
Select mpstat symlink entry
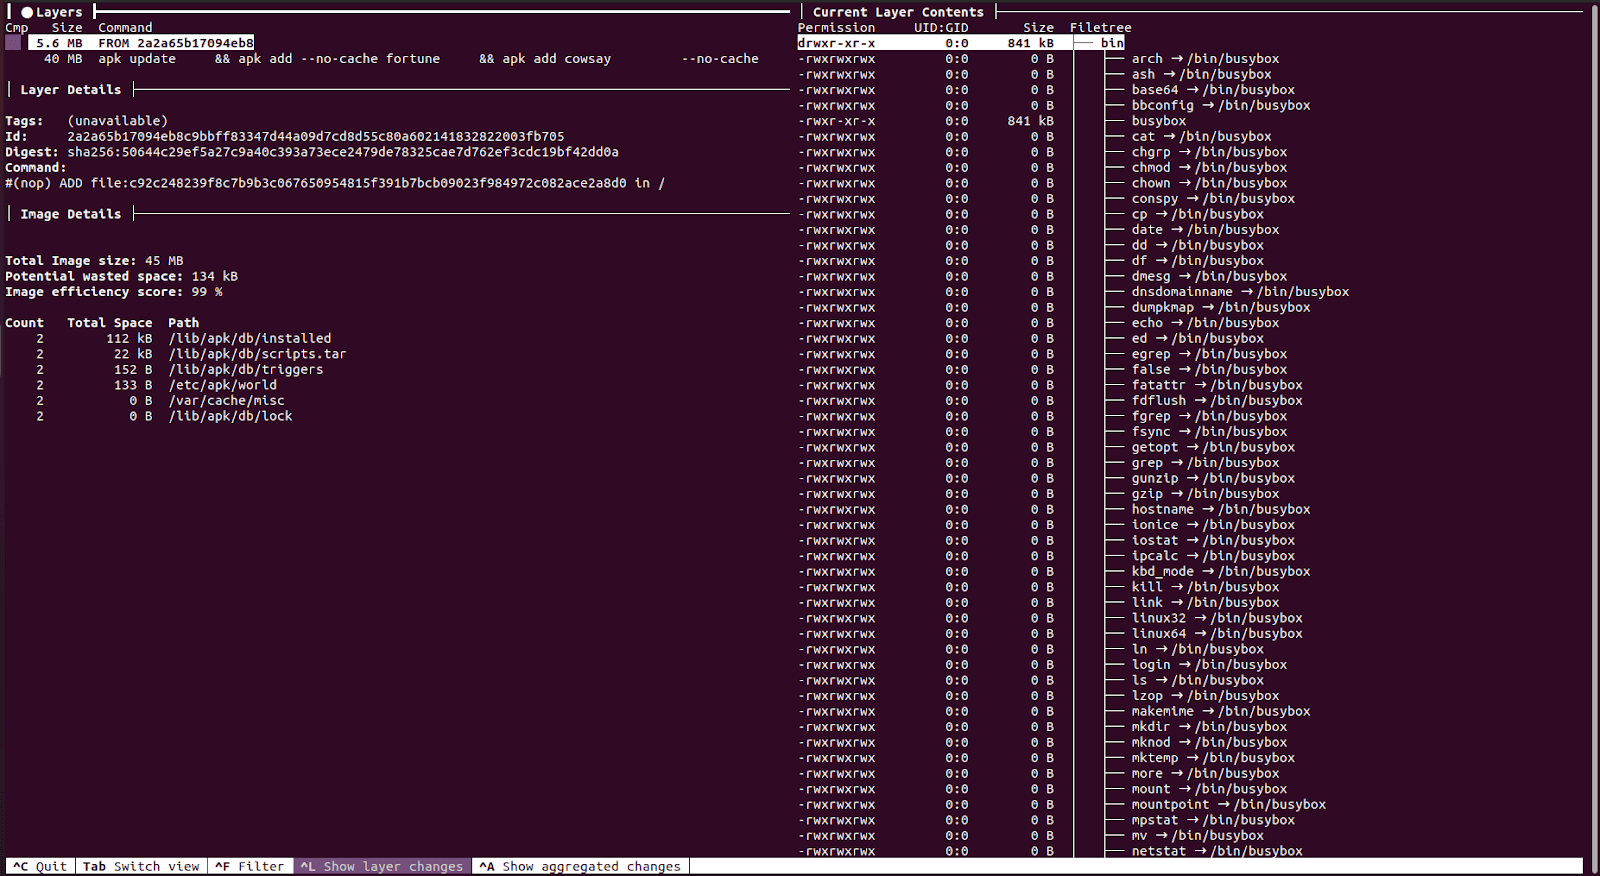(1213, 820)
